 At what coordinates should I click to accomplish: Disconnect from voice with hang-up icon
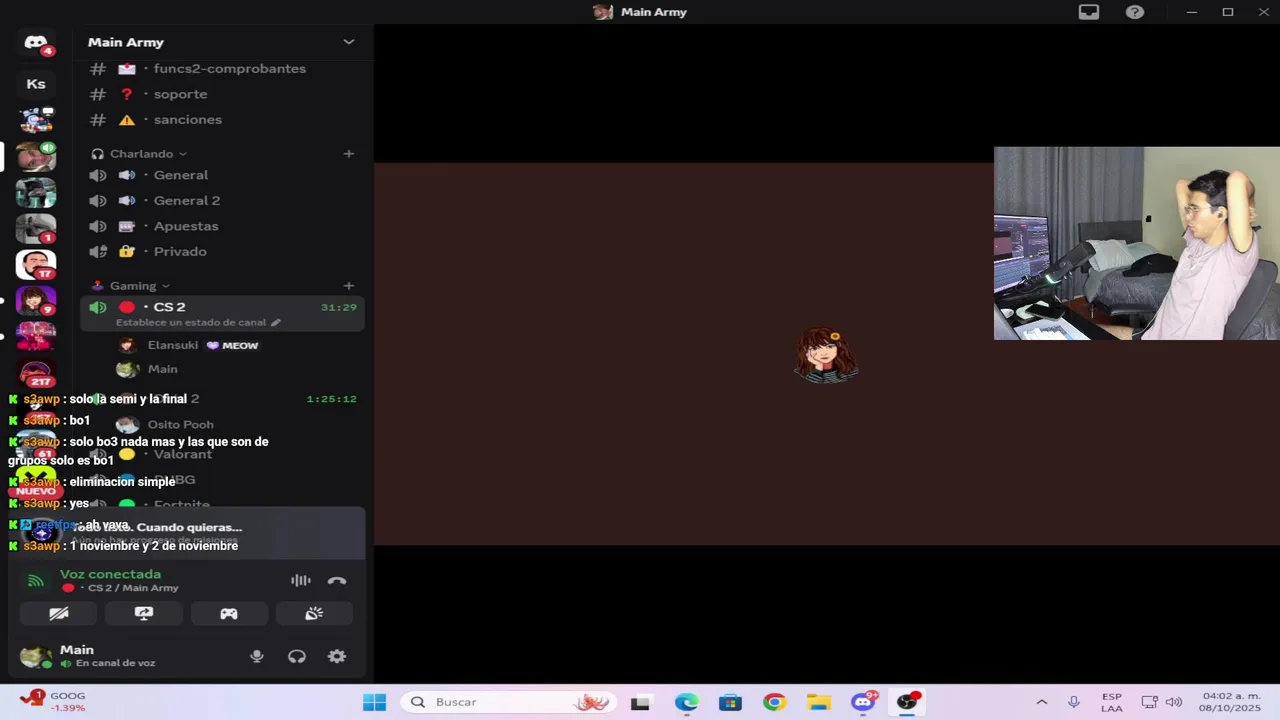tap(337, 581)
